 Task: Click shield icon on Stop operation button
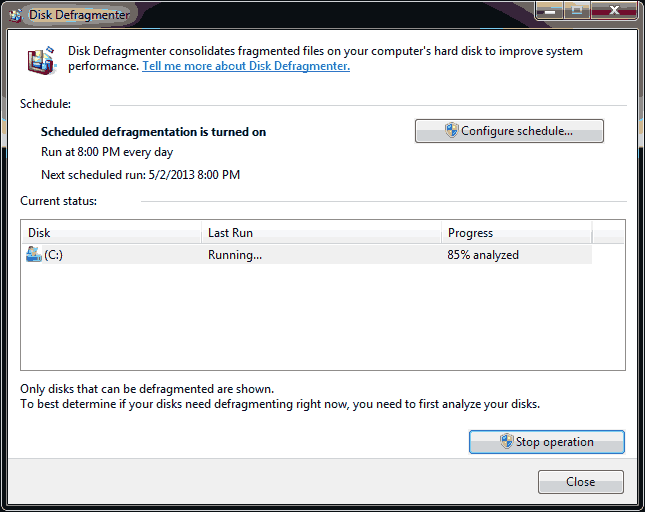click(x=506, y=442)
